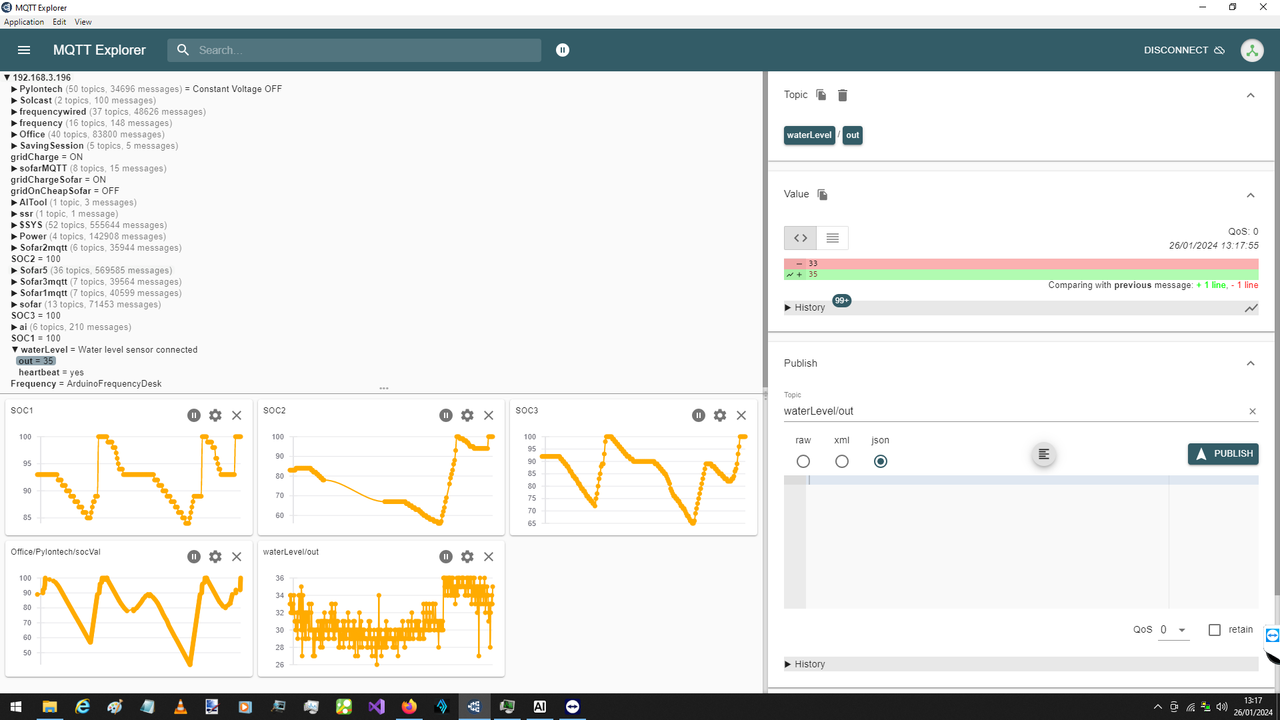Open the Windows Start menu
Screen dimensions: 1280x720
tap(16, 706)
